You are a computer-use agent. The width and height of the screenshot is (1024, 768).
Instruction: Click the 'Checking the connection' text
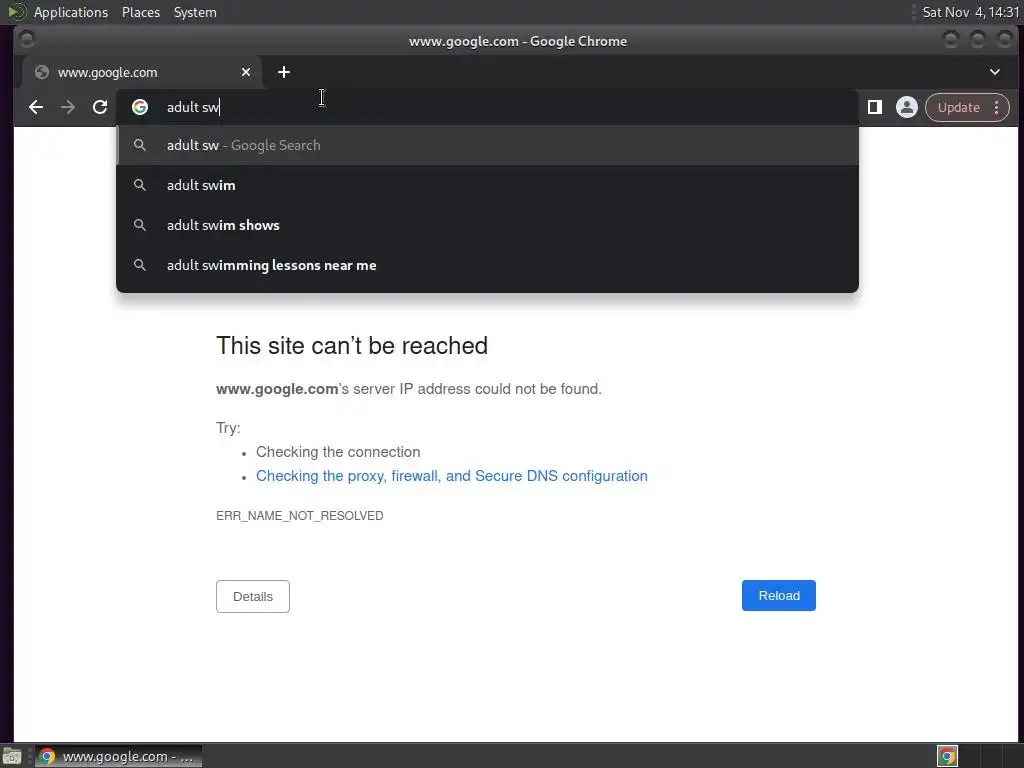point(338,452)
